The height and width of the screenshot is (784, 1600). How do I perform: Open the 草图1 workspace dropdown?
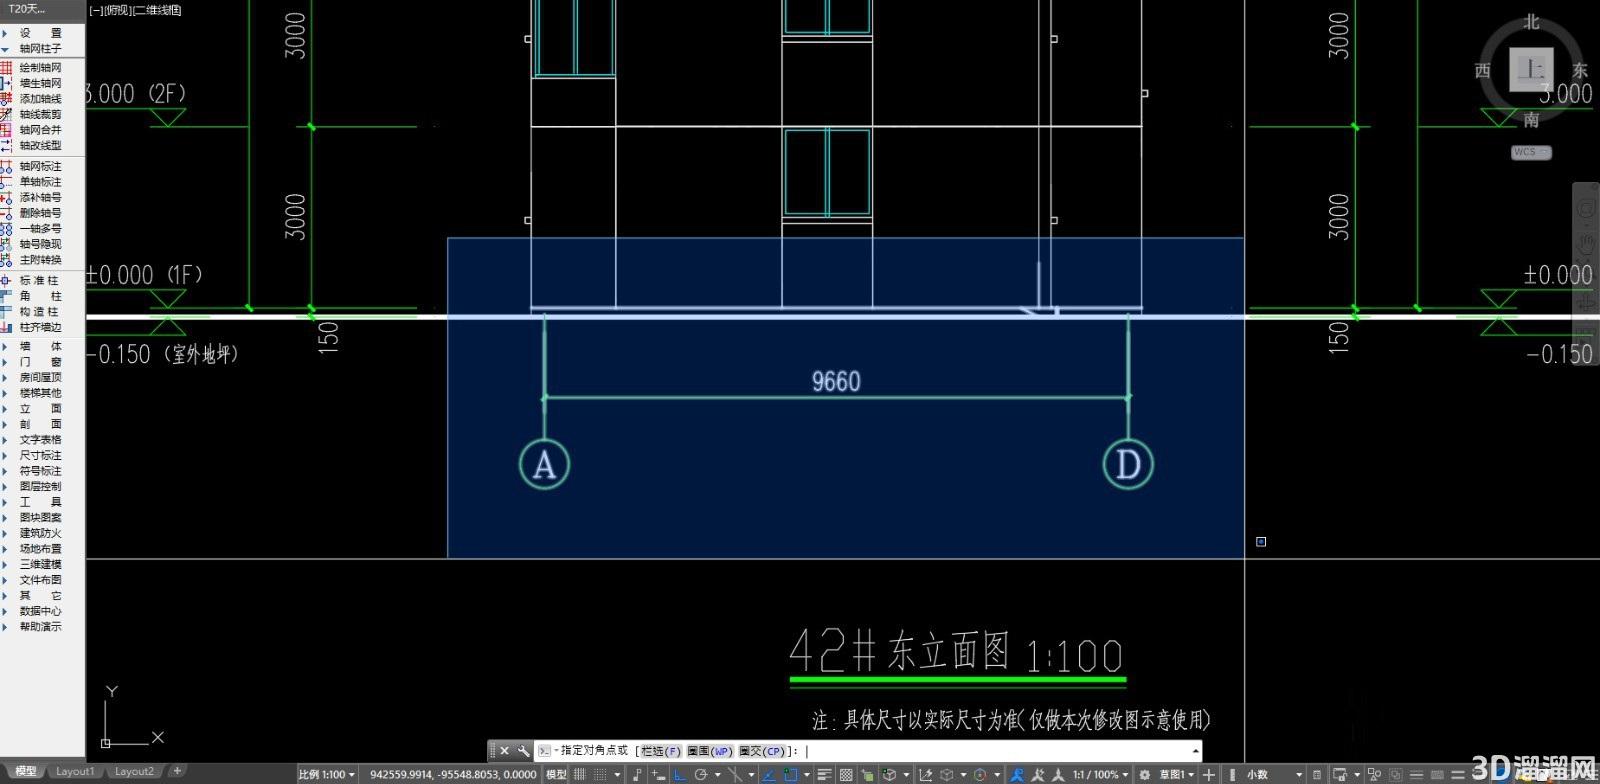tap(1176, 774)
